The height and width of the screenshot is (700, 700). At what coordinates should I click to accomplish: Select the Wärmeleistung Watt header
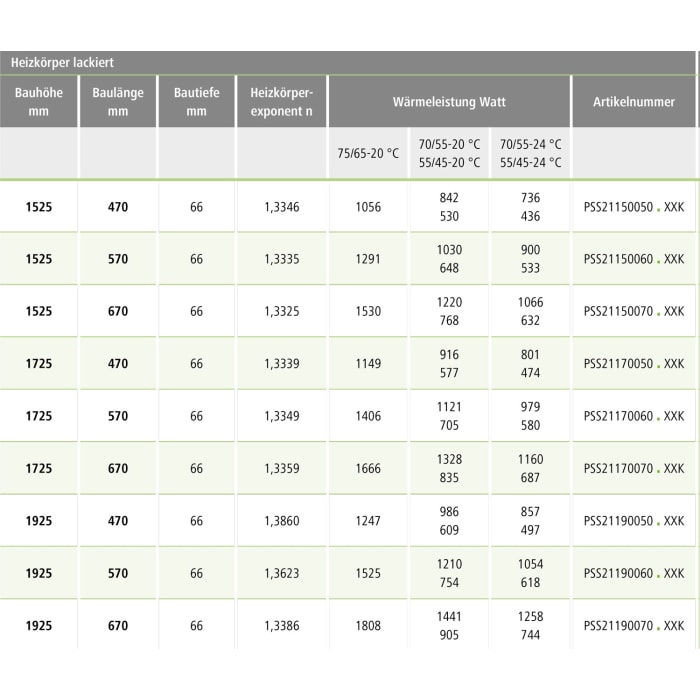click(x=449, y=102)
